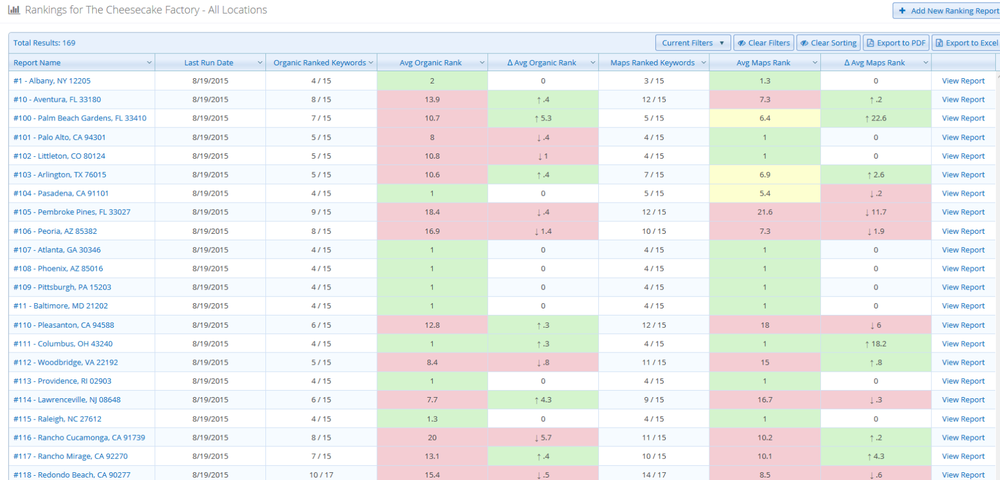The image size is (1000, 480).
Task: Click the plus icon on Add New Ranking Report
Action: click(902, 11)
